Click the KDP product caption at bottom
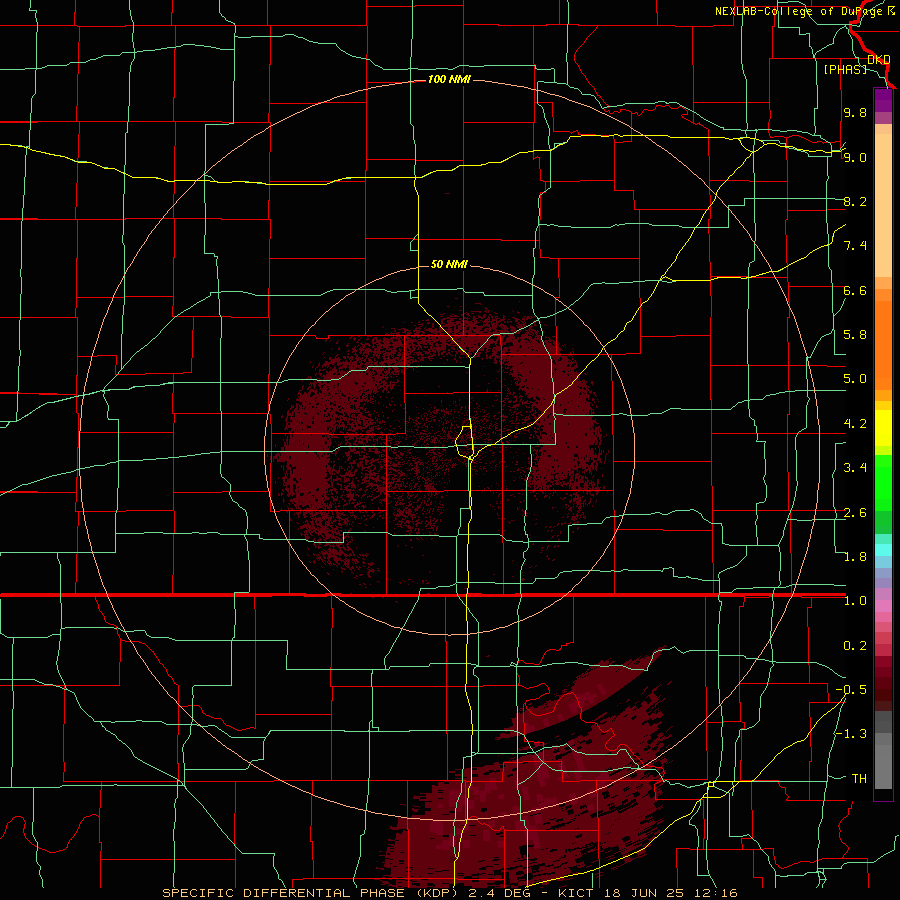The width and height of the screenshot is (900, 900). [x=449, y=893]
